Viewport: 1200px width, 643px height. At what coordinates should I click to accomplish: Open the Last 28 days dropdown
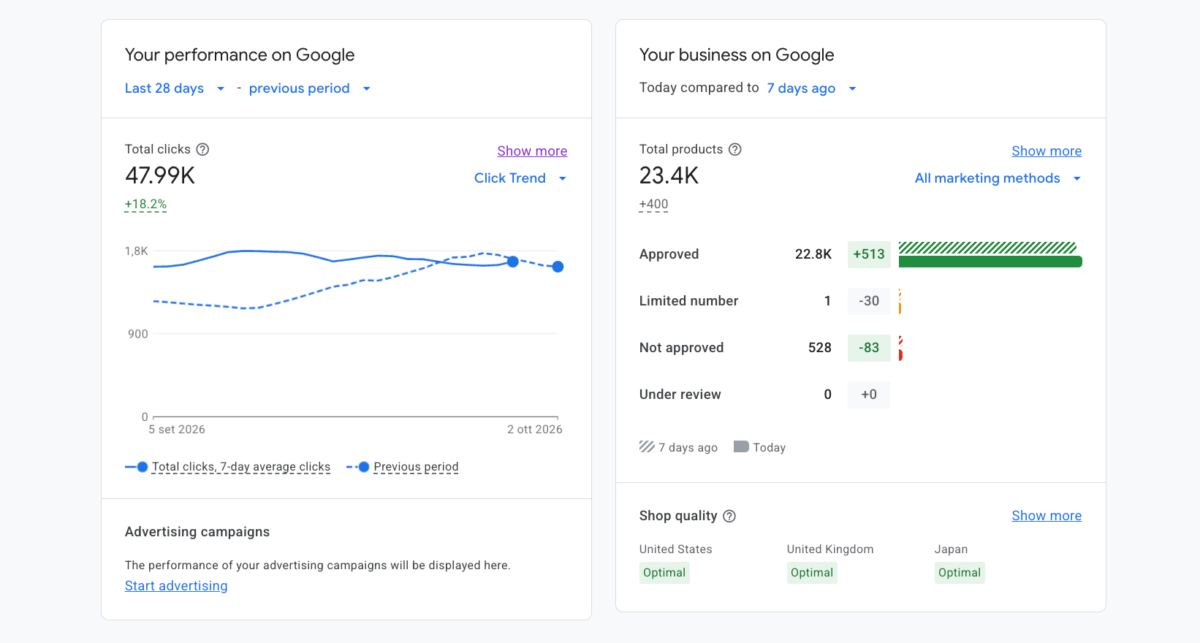pos(175,88)
